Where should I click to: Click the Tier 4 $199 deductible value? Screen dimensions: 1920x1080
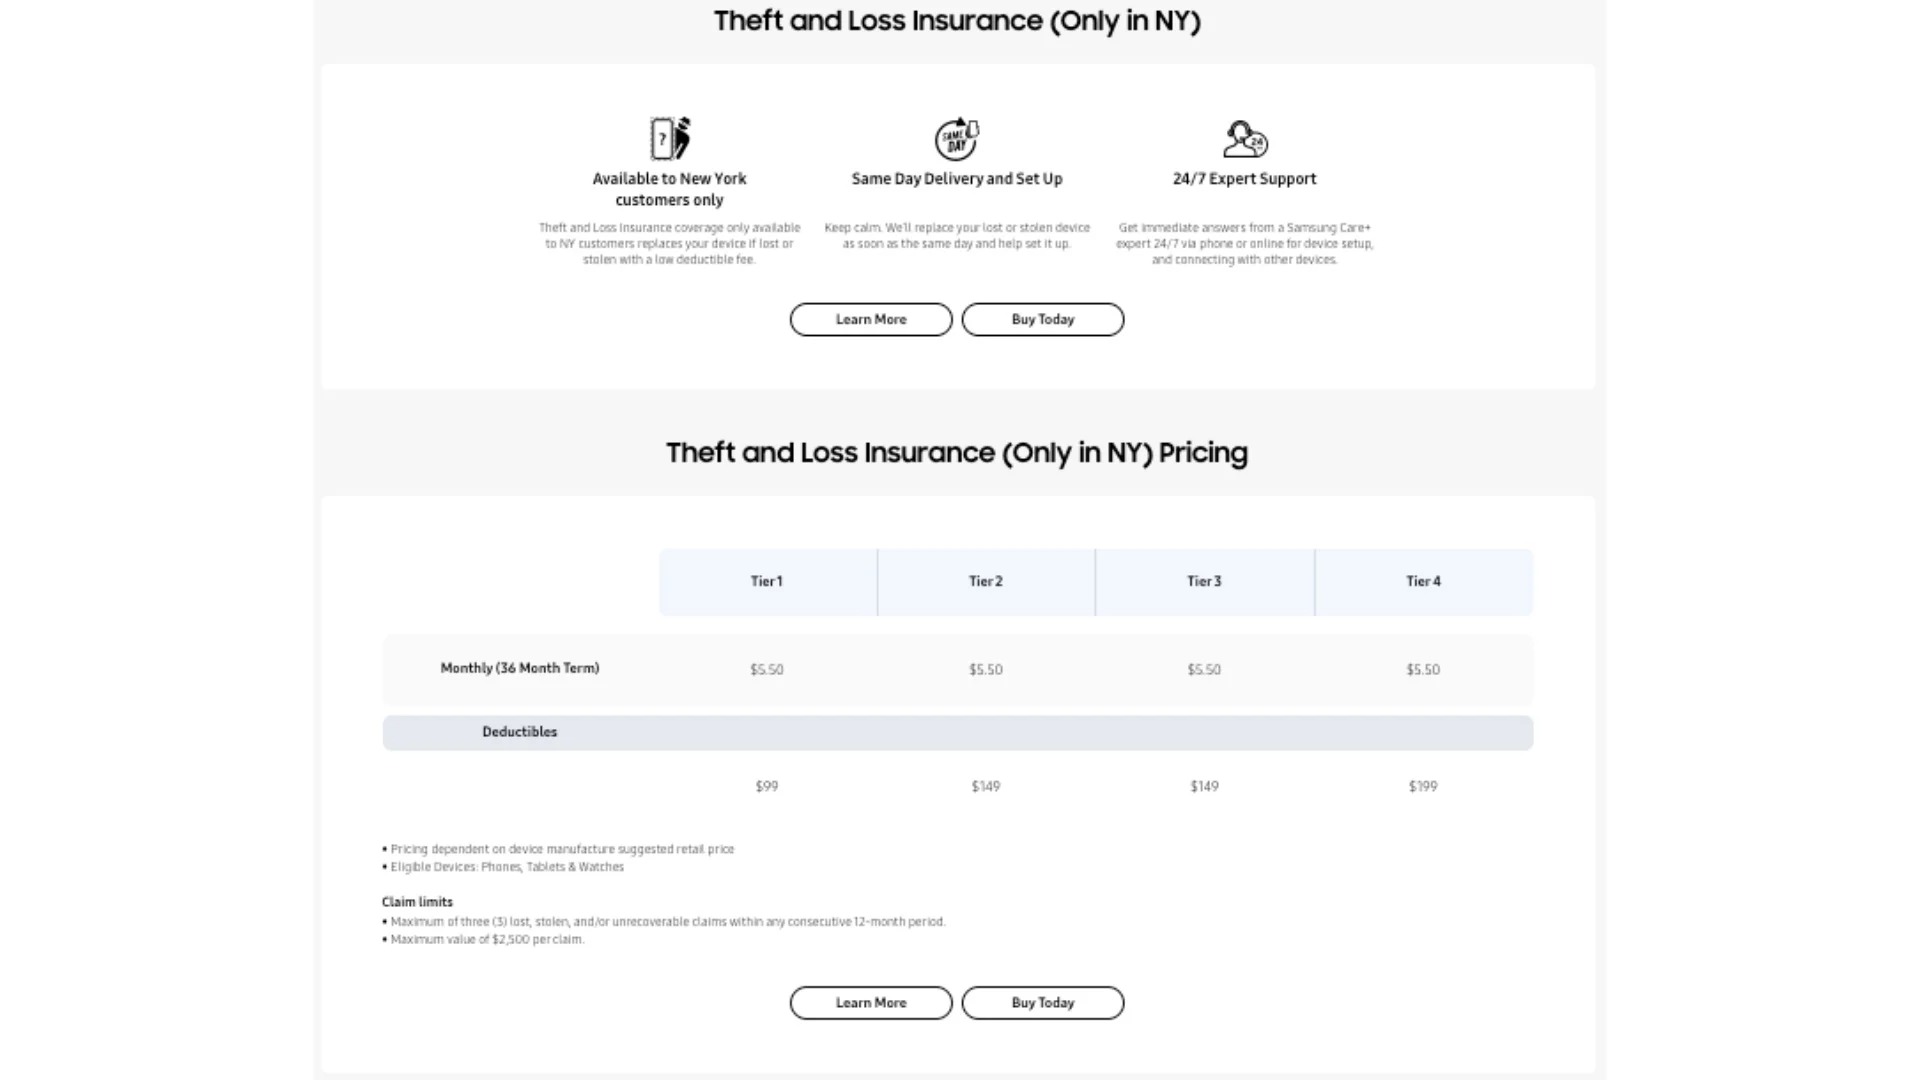[1423, 787]
